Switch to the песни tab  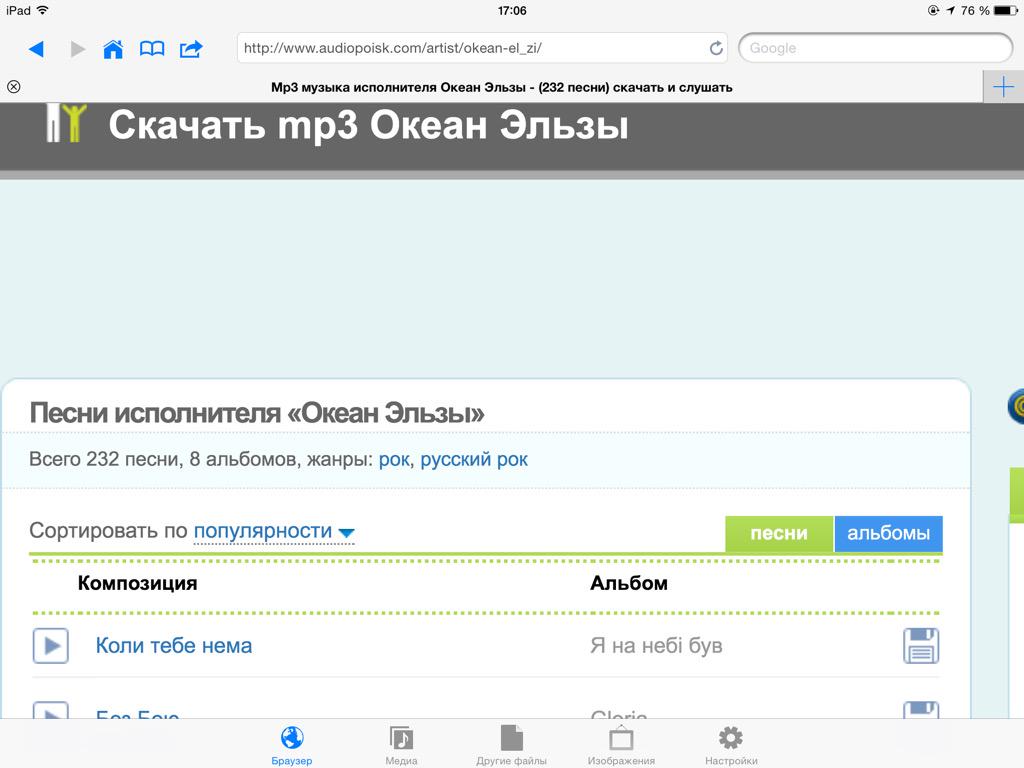point(779,534)
